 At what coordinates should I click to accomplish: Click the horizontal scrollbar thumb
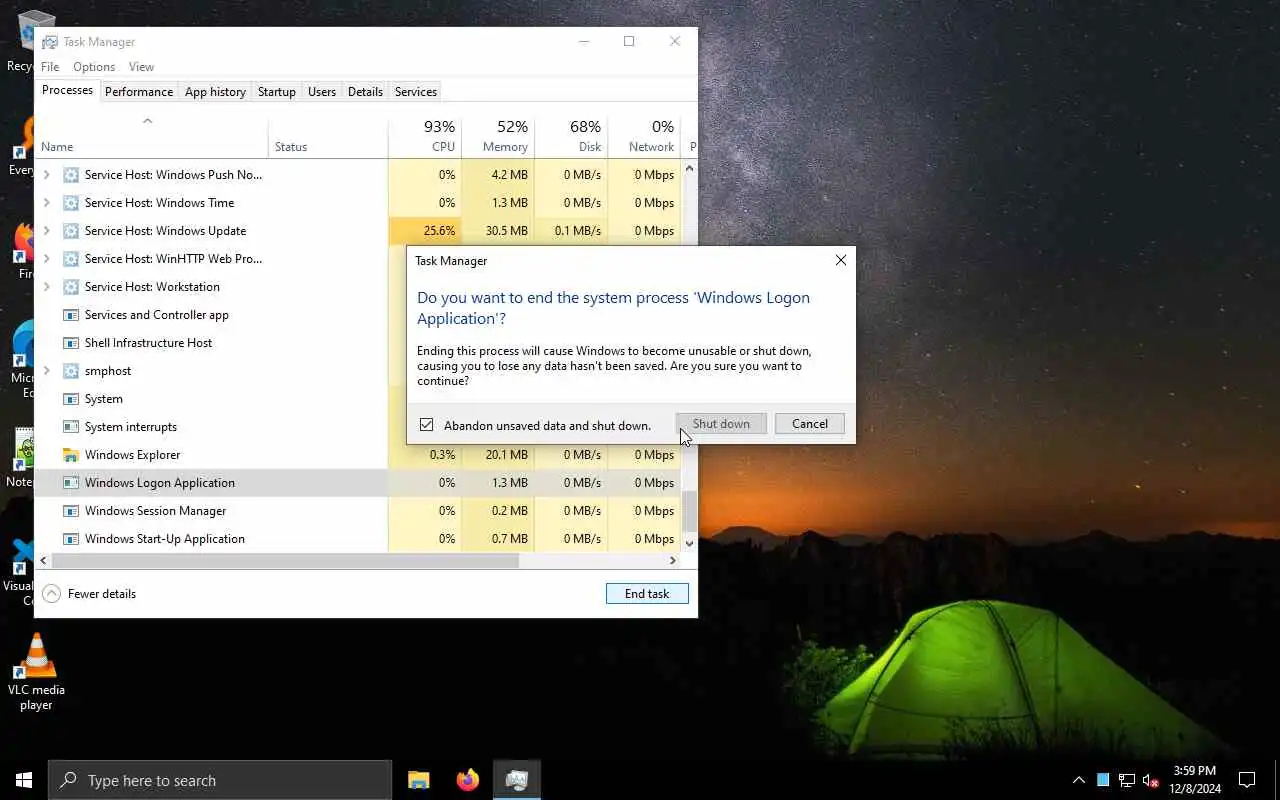[x=284, y=561]
